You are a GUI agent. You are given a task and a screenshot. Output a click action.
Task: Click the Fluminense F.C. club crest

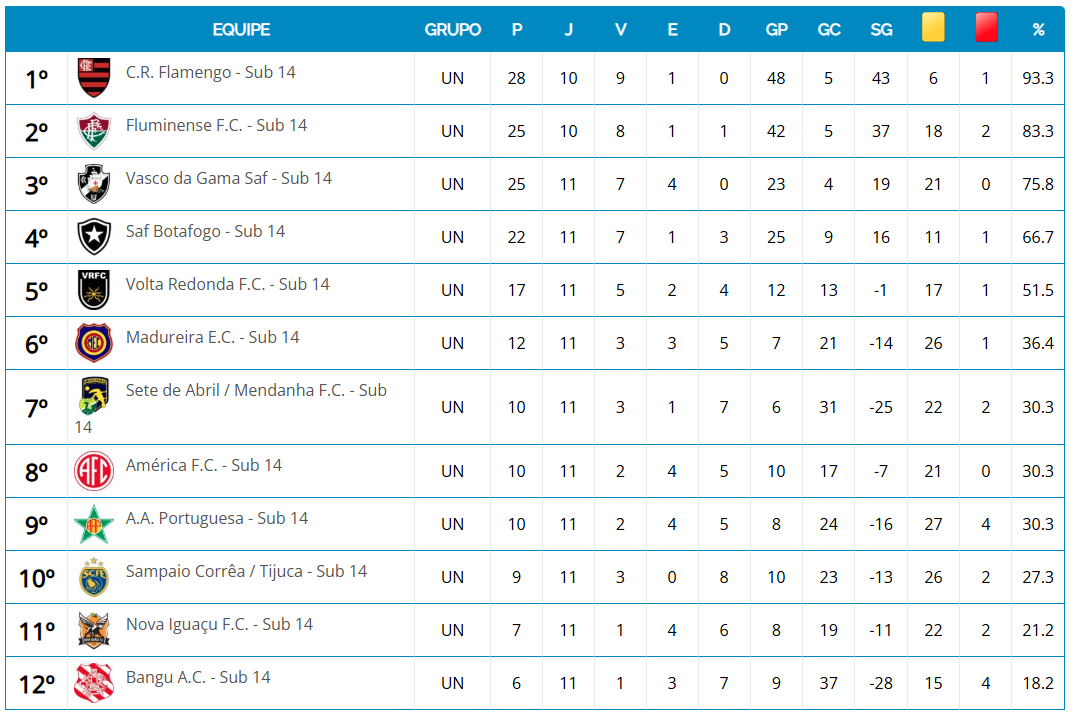[94, 130]
